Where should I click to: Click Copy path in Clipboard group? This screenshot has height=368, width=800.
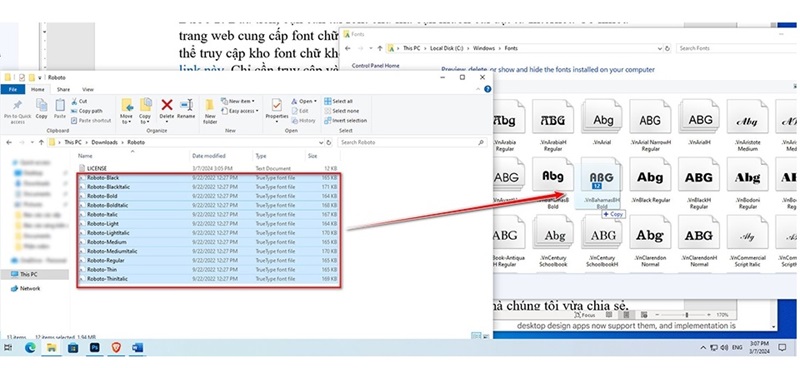(87, 111)
